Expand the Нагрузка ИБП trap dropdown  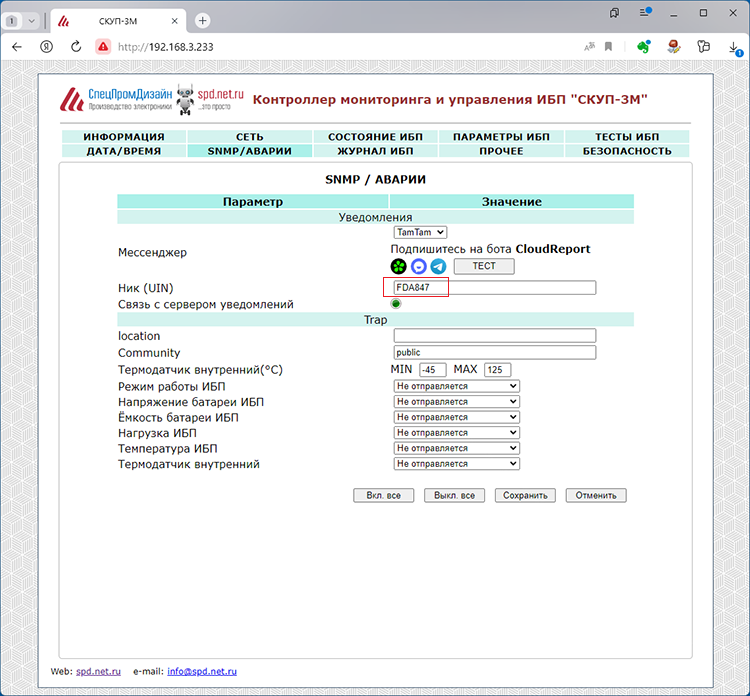pos(456,433)
